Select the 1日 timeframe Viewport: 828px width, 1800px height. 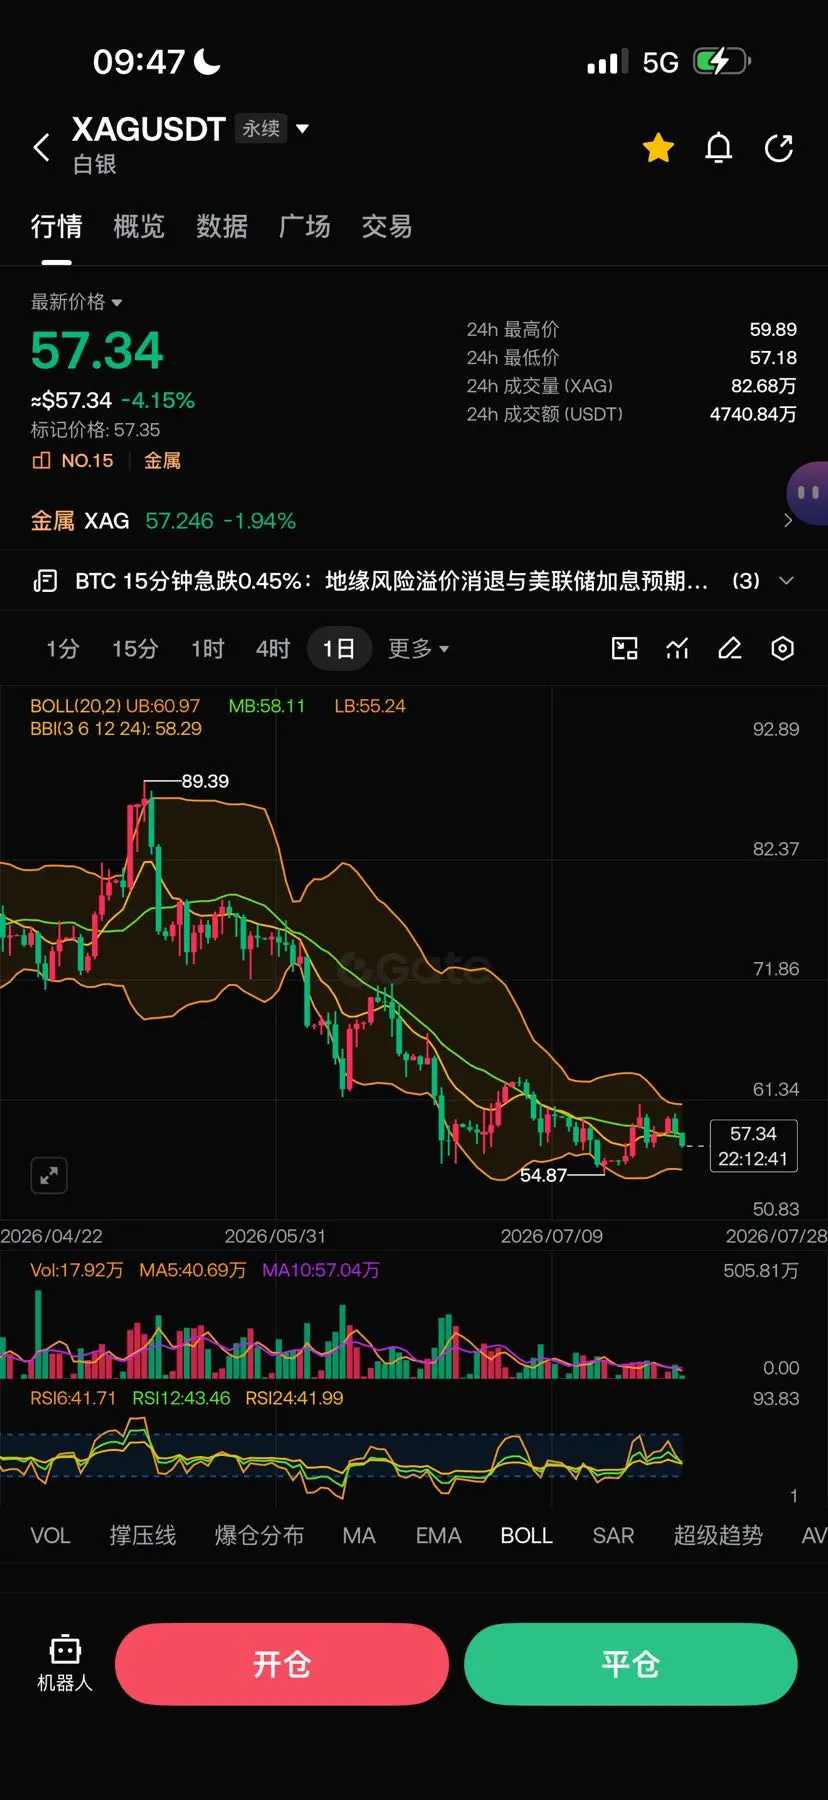point(339,649)
